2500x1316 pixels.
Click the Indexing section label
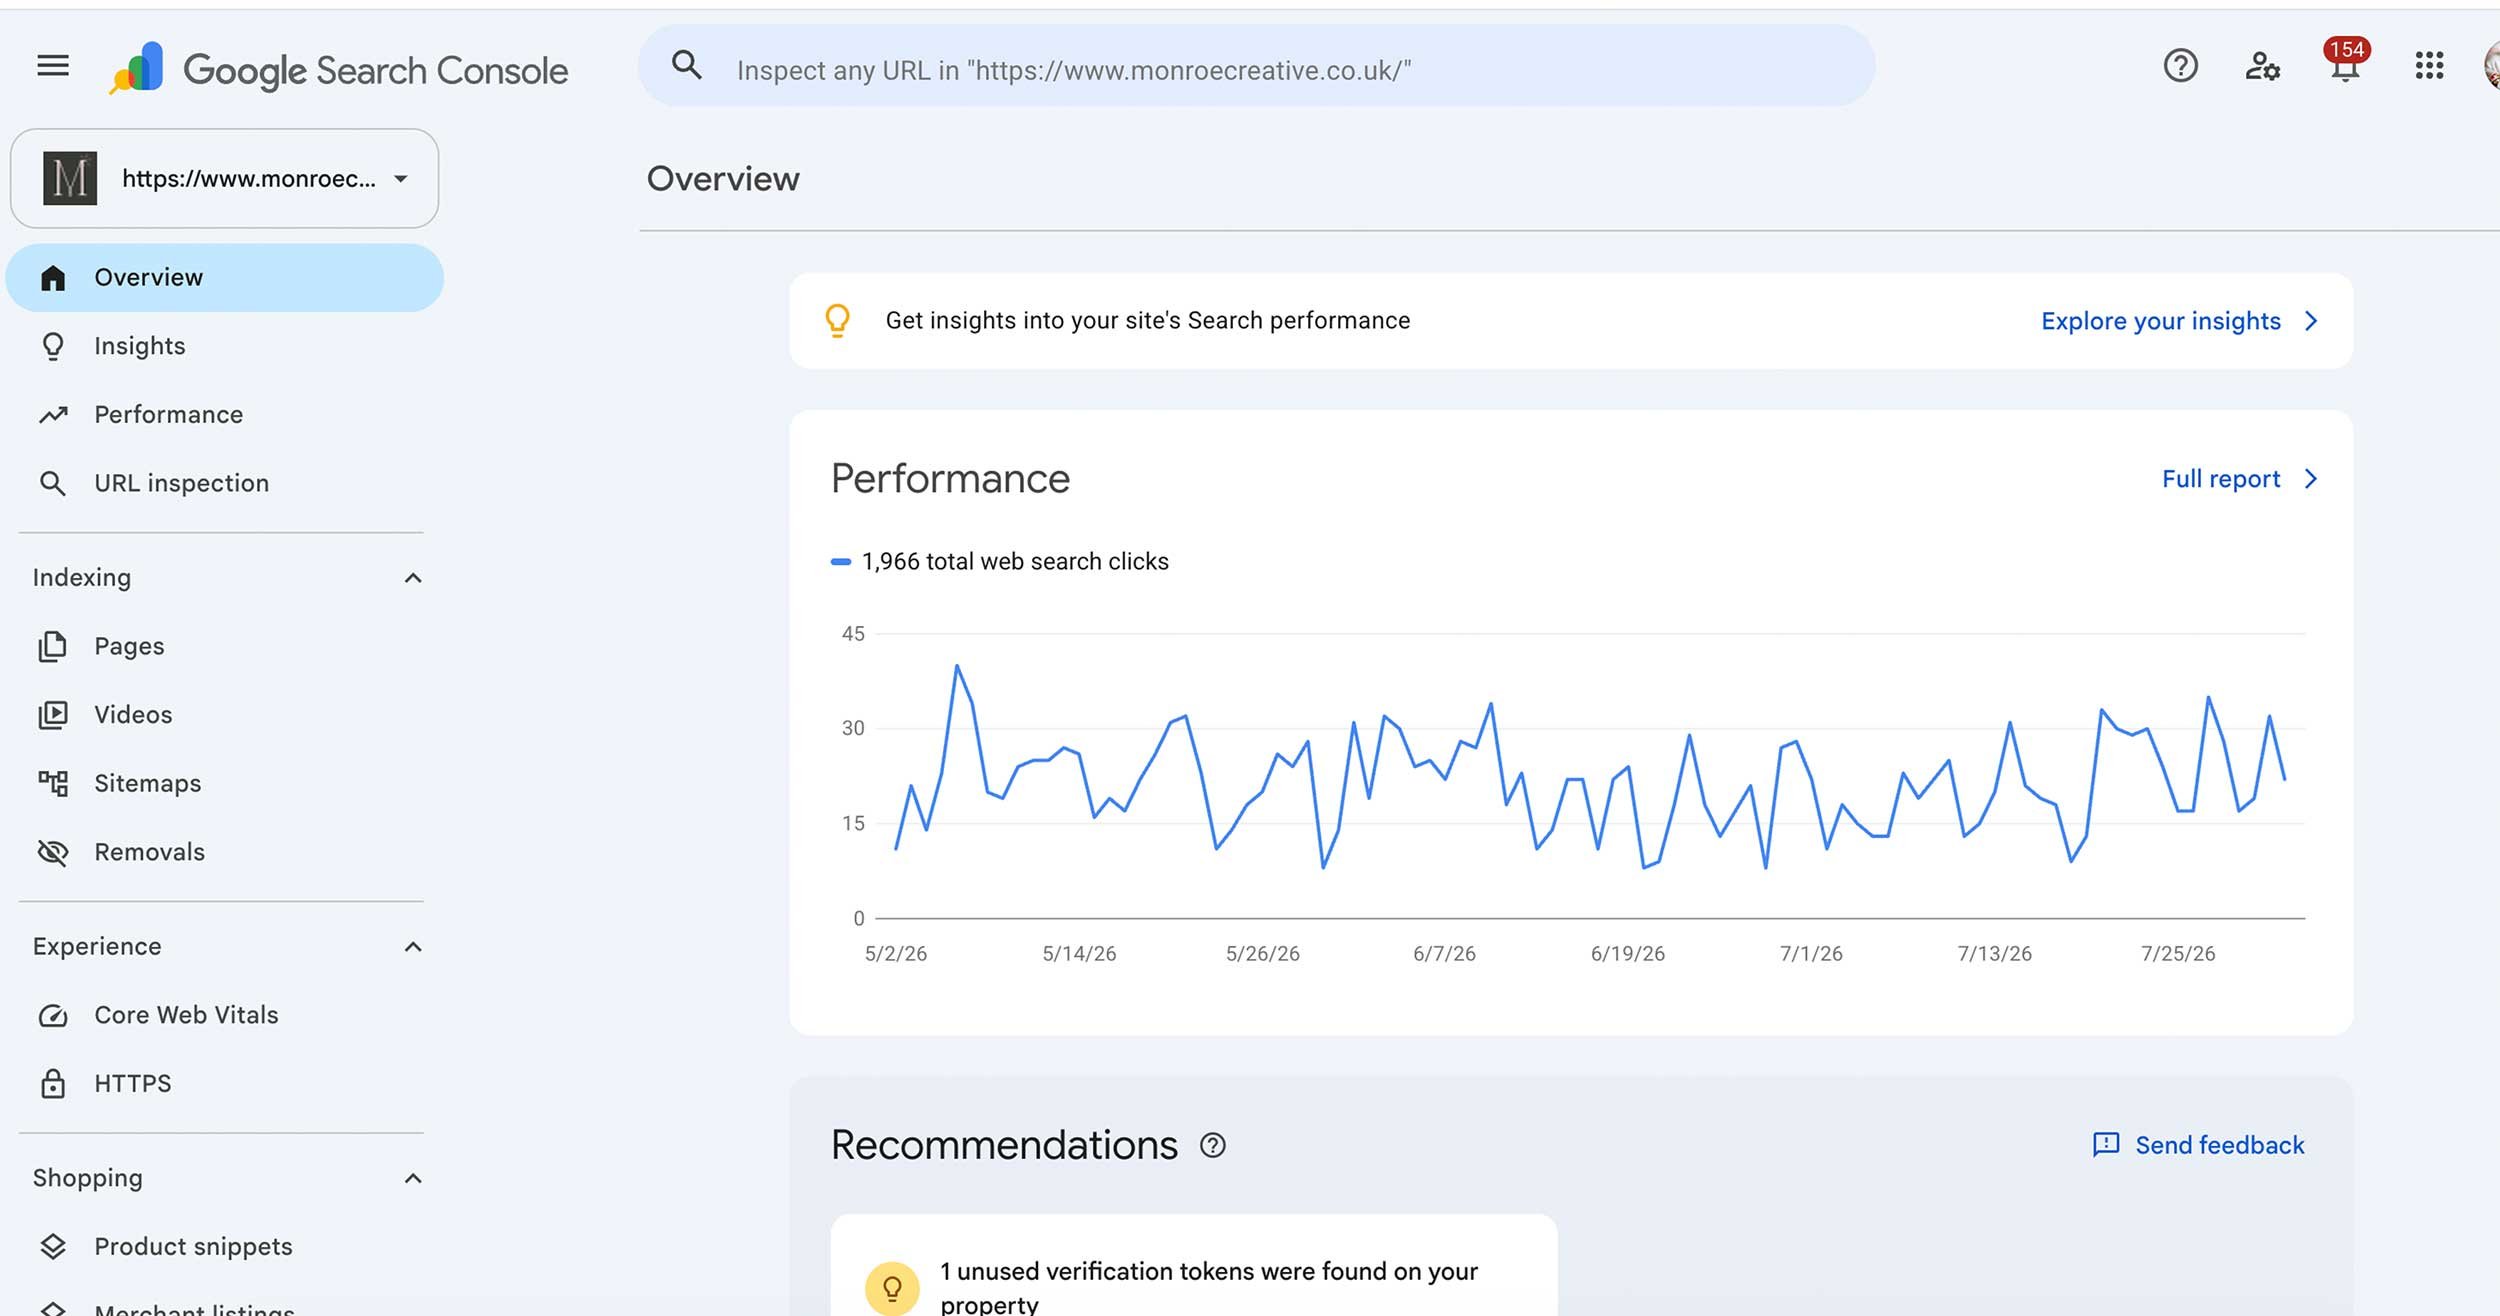tap(82, 578)
